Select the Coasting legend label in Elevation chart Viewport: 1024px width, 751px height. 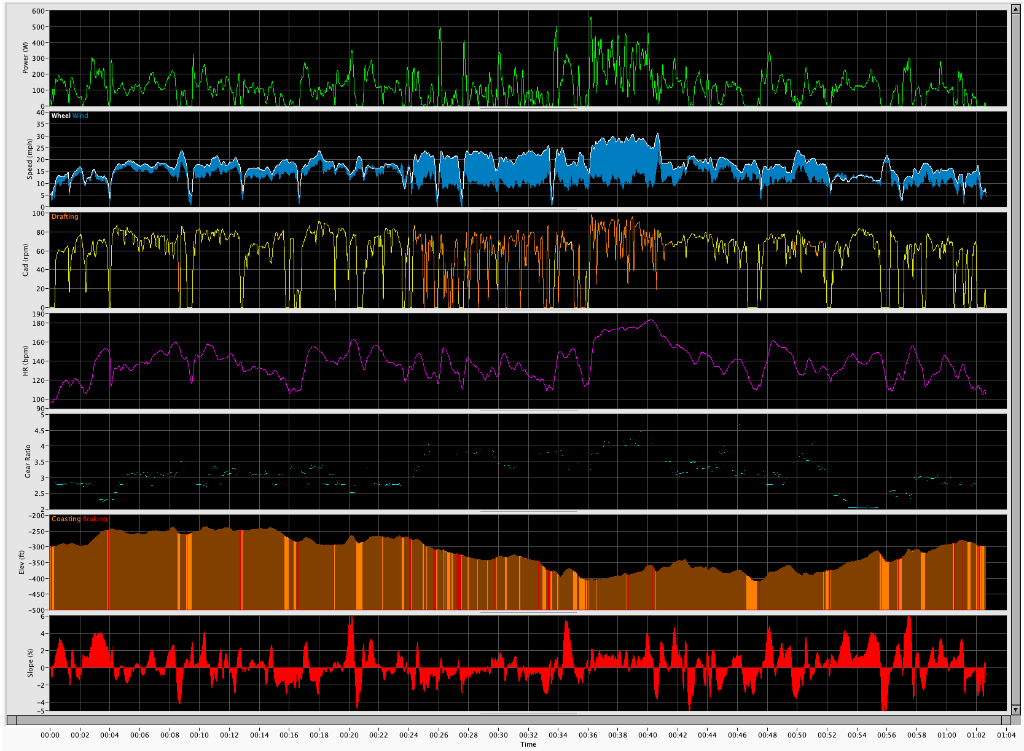pos(64,519)
